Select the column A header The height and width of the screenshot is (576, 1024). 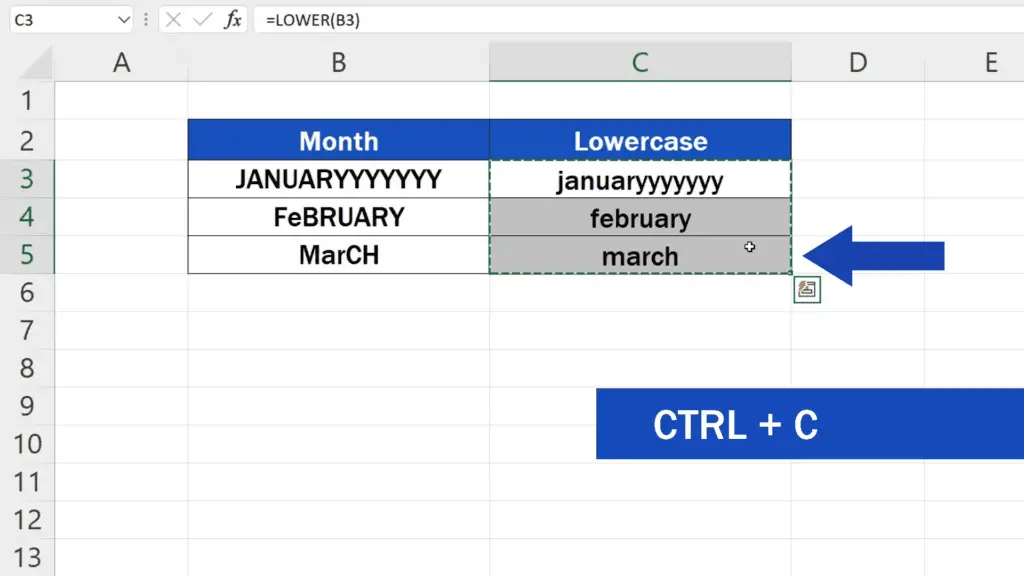(121, 63)
